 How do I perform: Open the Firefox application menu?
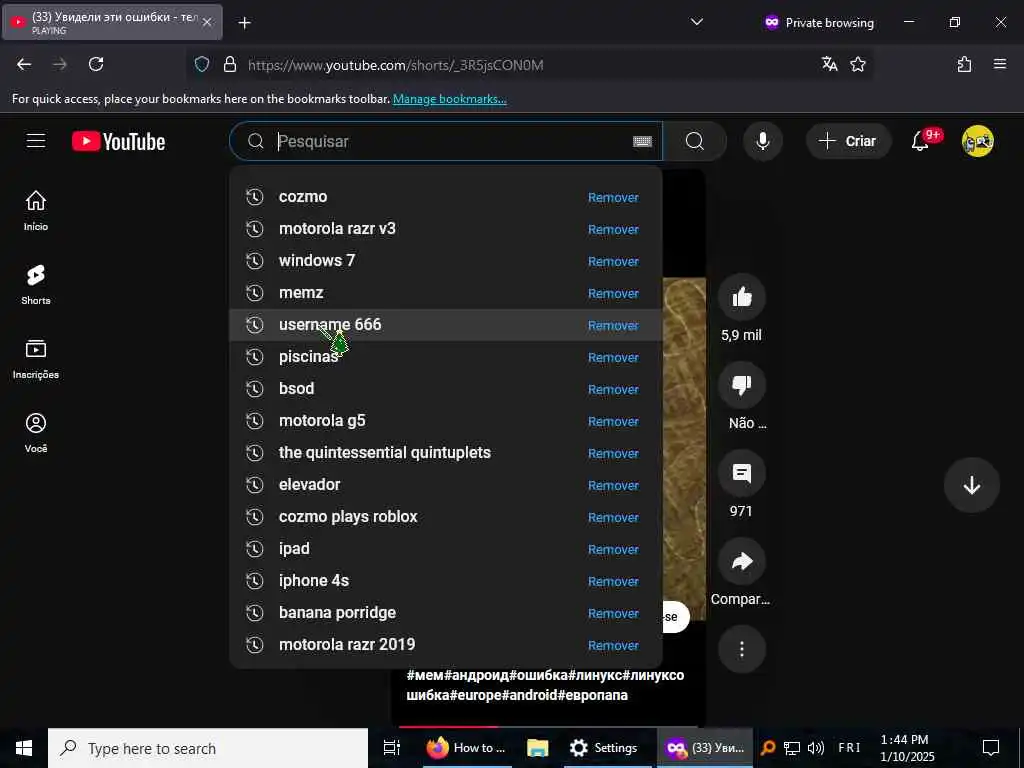point(1000,64)
